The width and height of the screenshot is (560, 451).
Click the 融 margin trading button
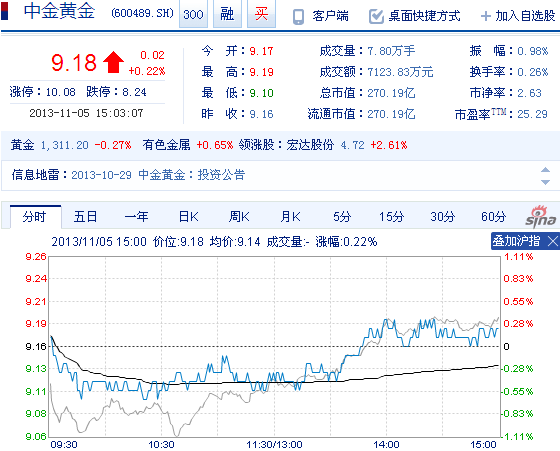(x=227, y=14)
